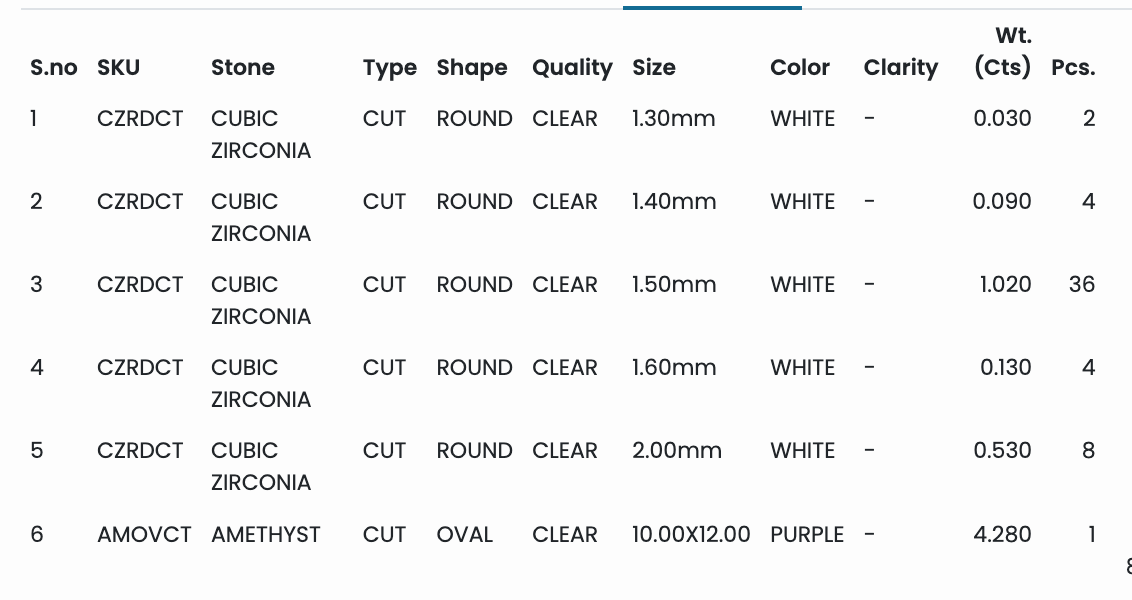
Task: Select the 36 pieces cell
Action: [1081, 284]
